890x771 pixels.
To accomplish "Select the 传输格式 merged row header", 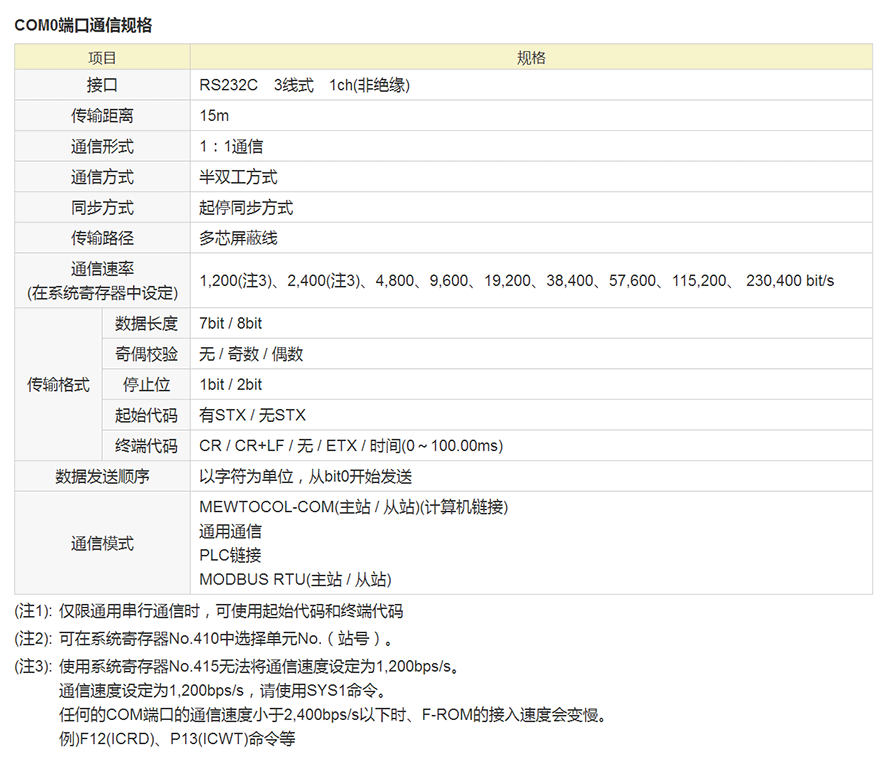I will coord(58,384).
